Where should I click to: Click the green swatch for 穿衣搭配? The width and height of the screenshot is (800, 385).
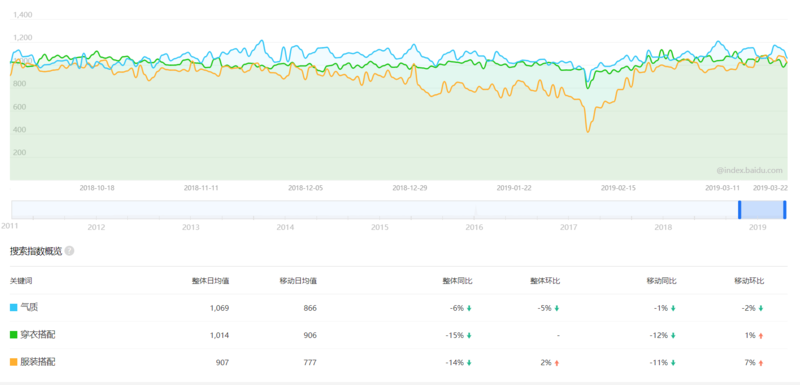click(14, 335)
